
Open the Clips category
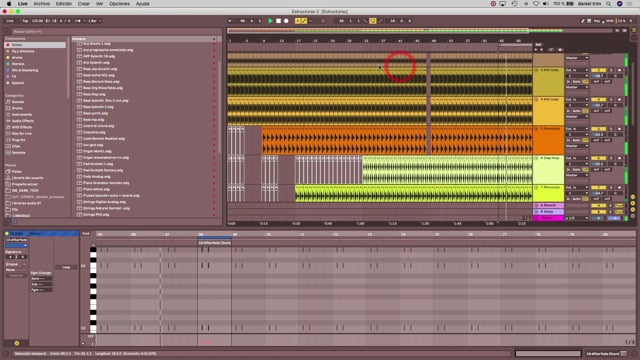point(16,146)
